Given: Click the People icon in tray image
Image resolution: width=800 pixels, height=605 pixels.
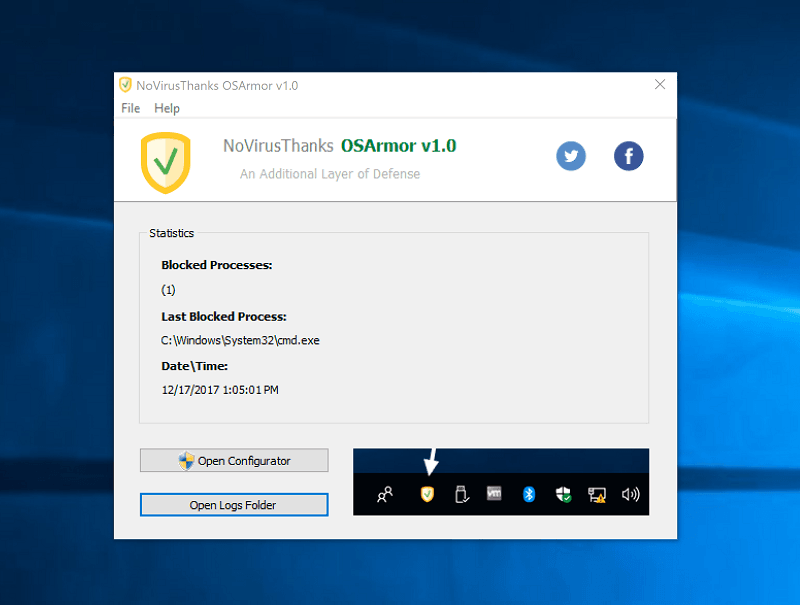Looking at the screenshot, I should (385, 494).
